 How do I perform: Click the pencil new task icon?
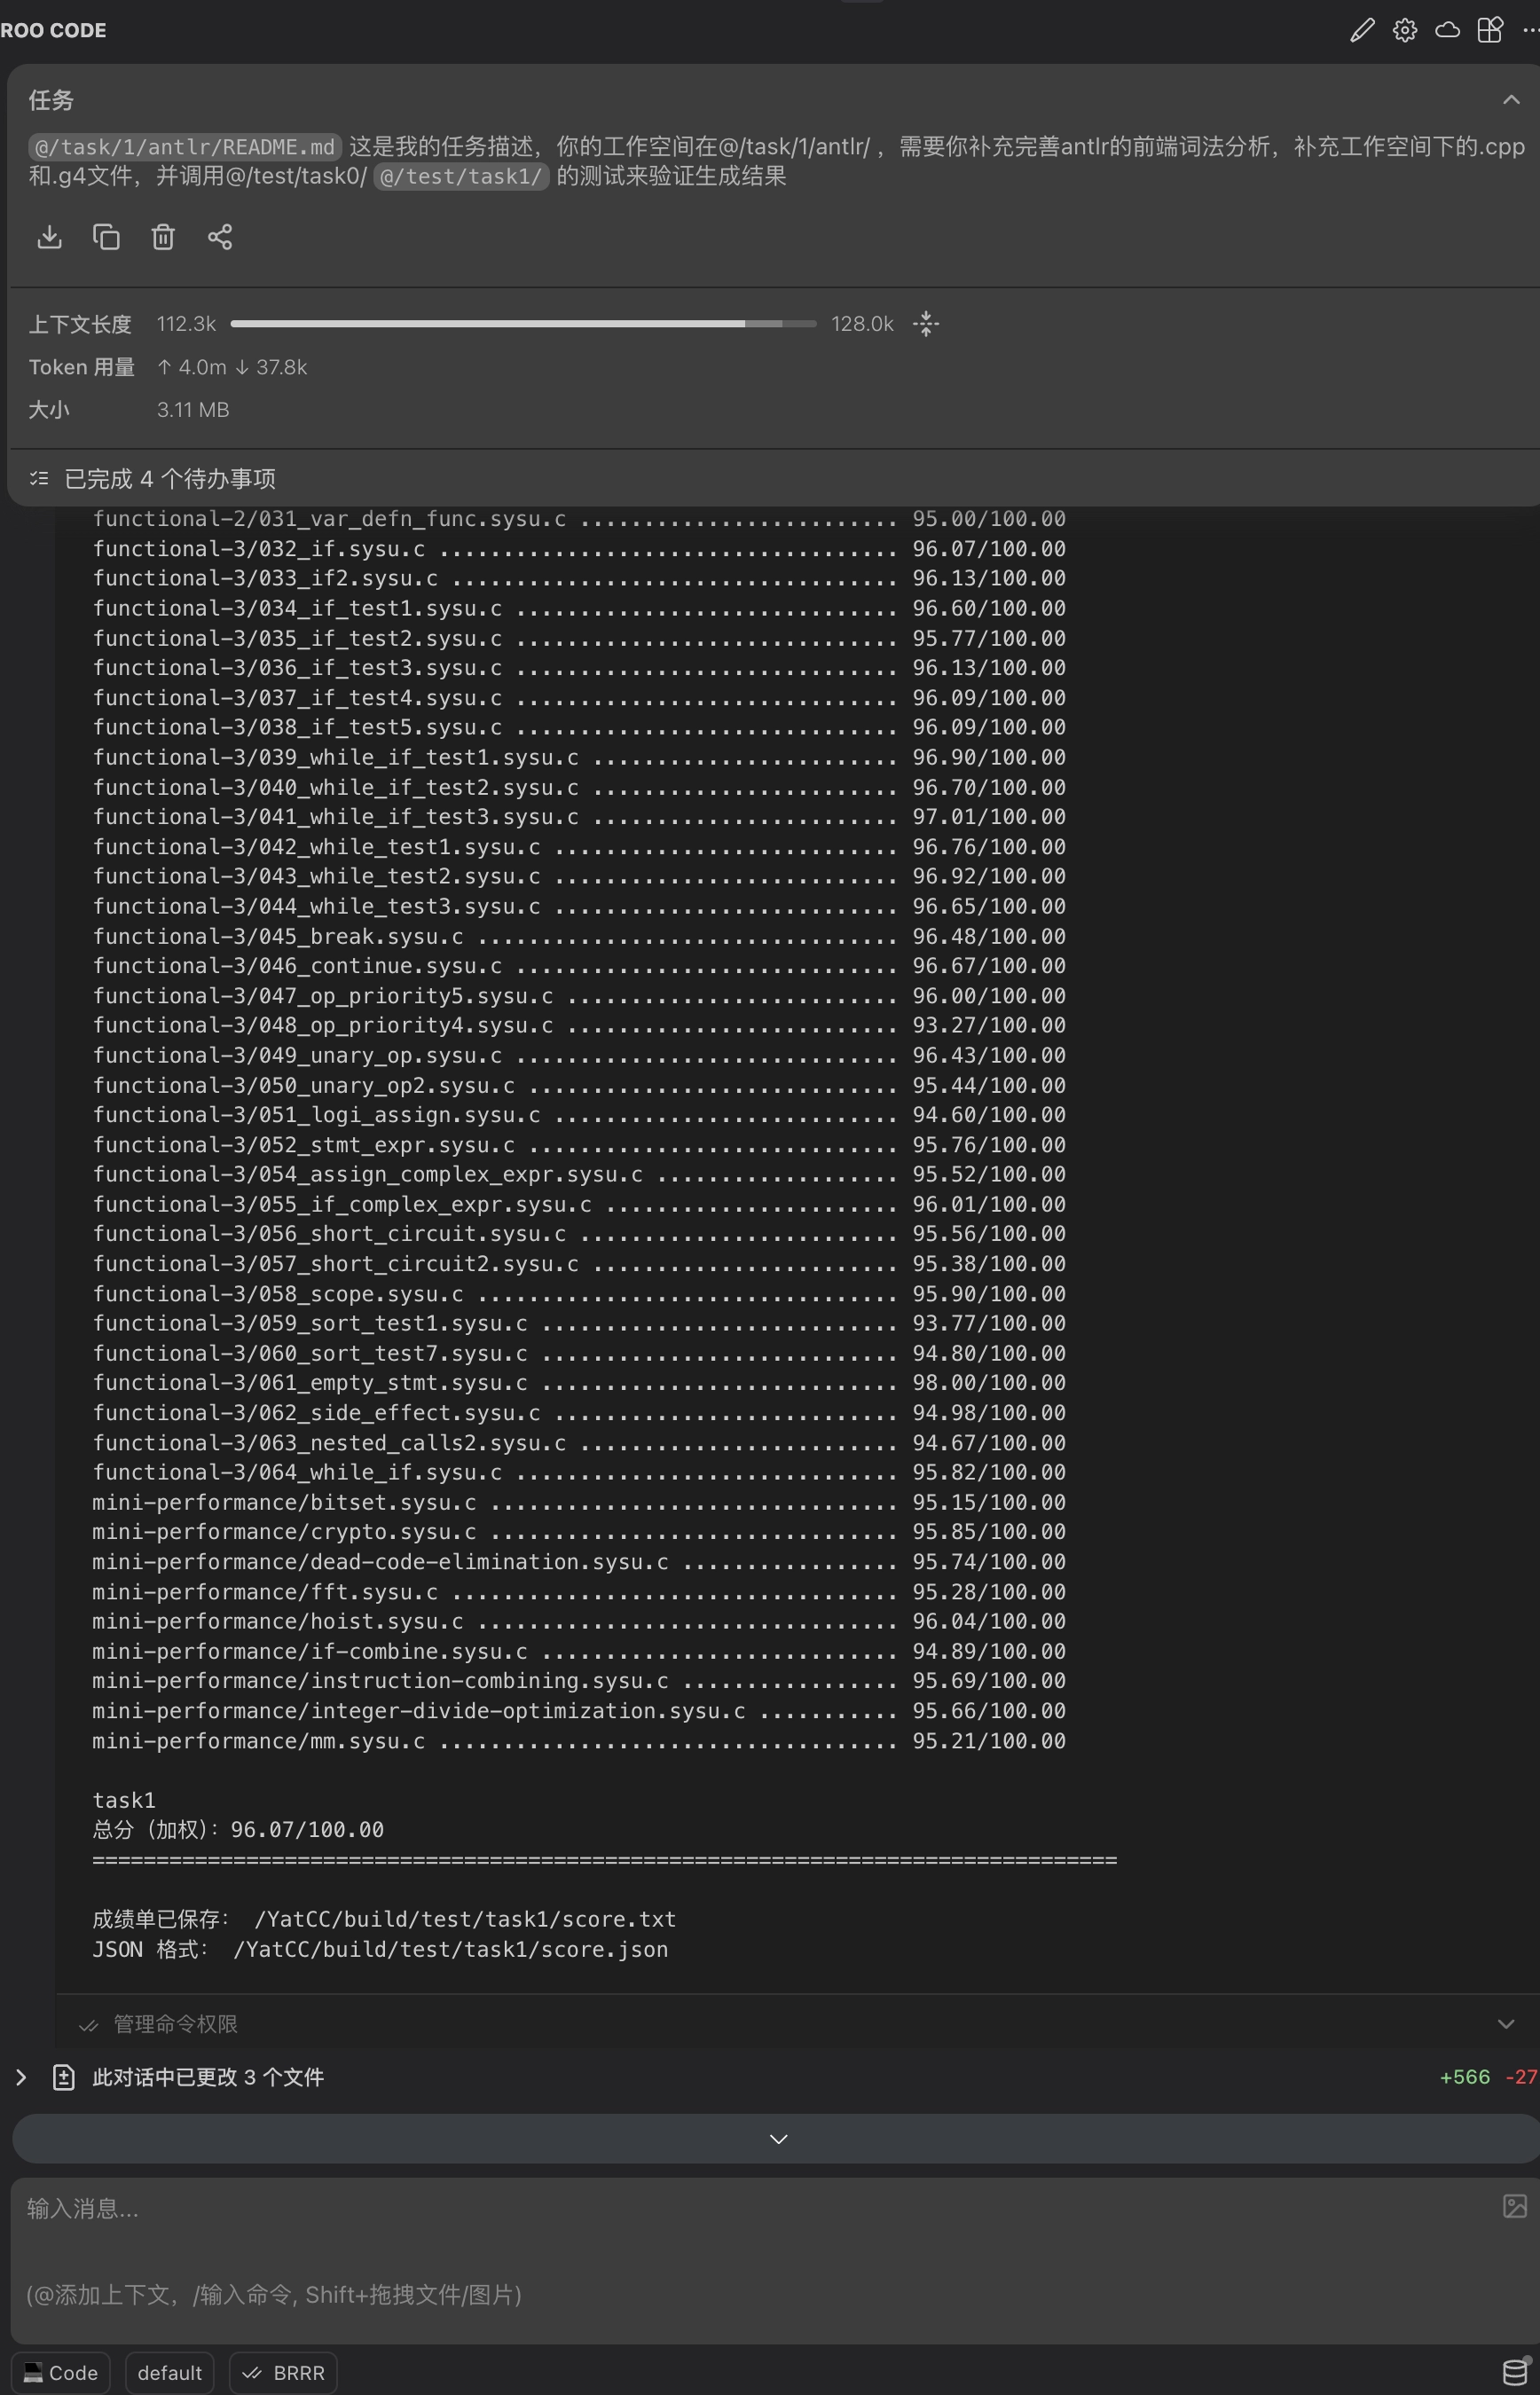(x=1361, y=30)
